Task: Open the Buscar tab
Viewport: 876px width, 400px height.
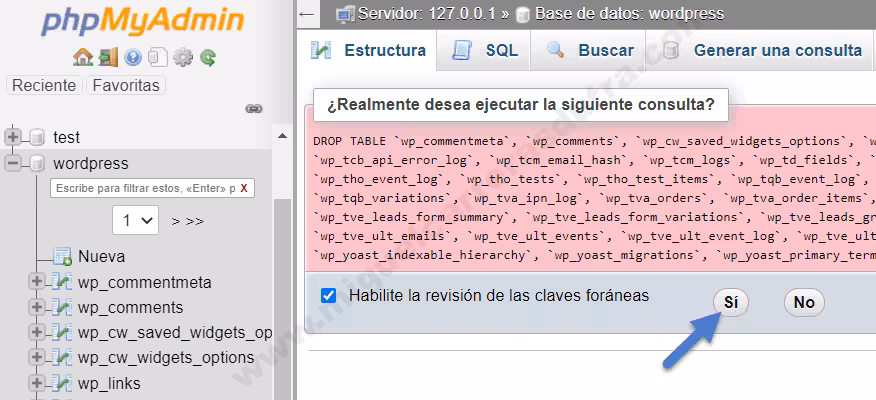Action: pos(588,50)
